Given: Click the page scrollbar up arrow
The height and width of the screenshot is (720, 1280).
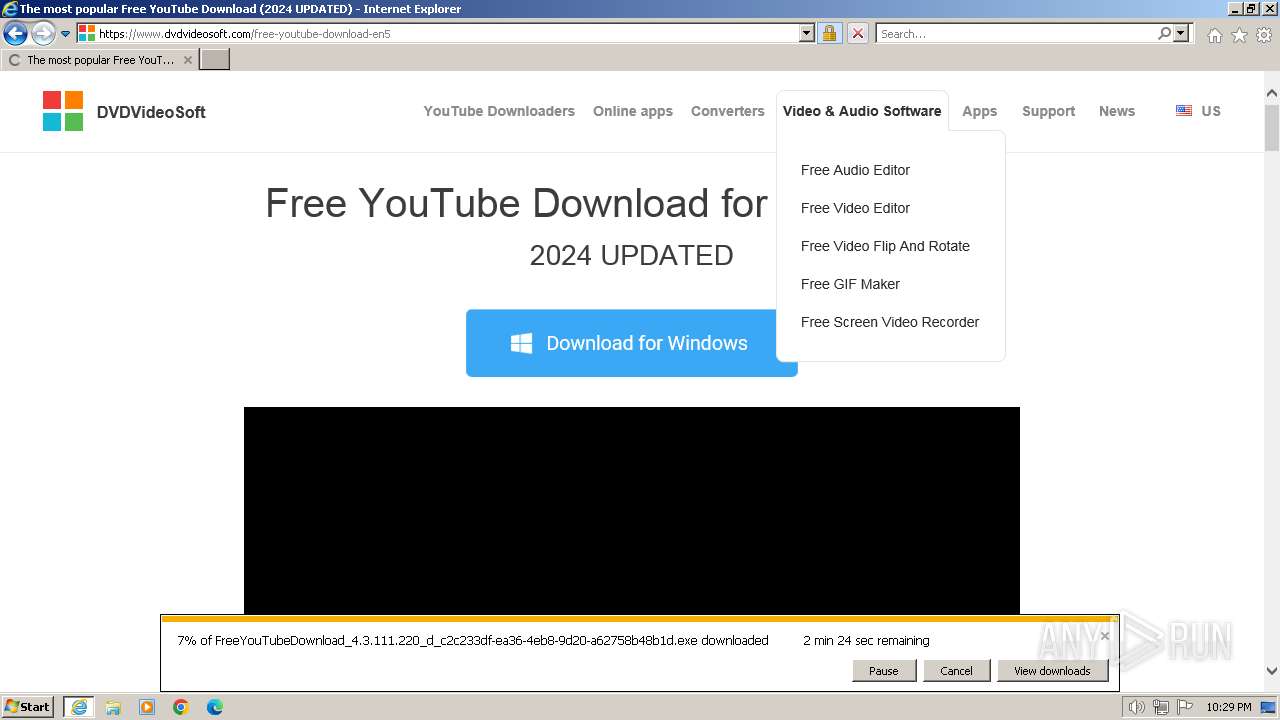Looking at the screenshot, I should point(1272,94).
